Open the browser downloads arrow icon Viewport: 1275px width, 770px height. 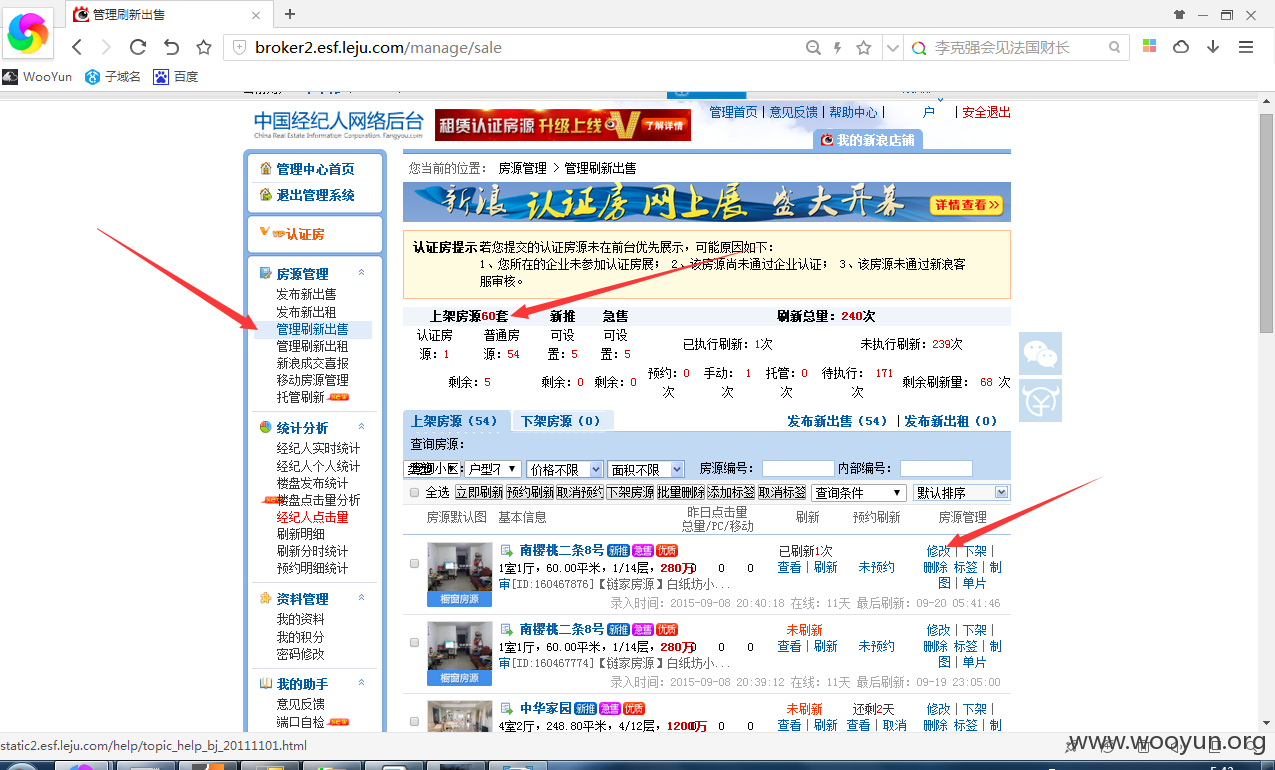pyautogui.click(x=1213, y=47)
